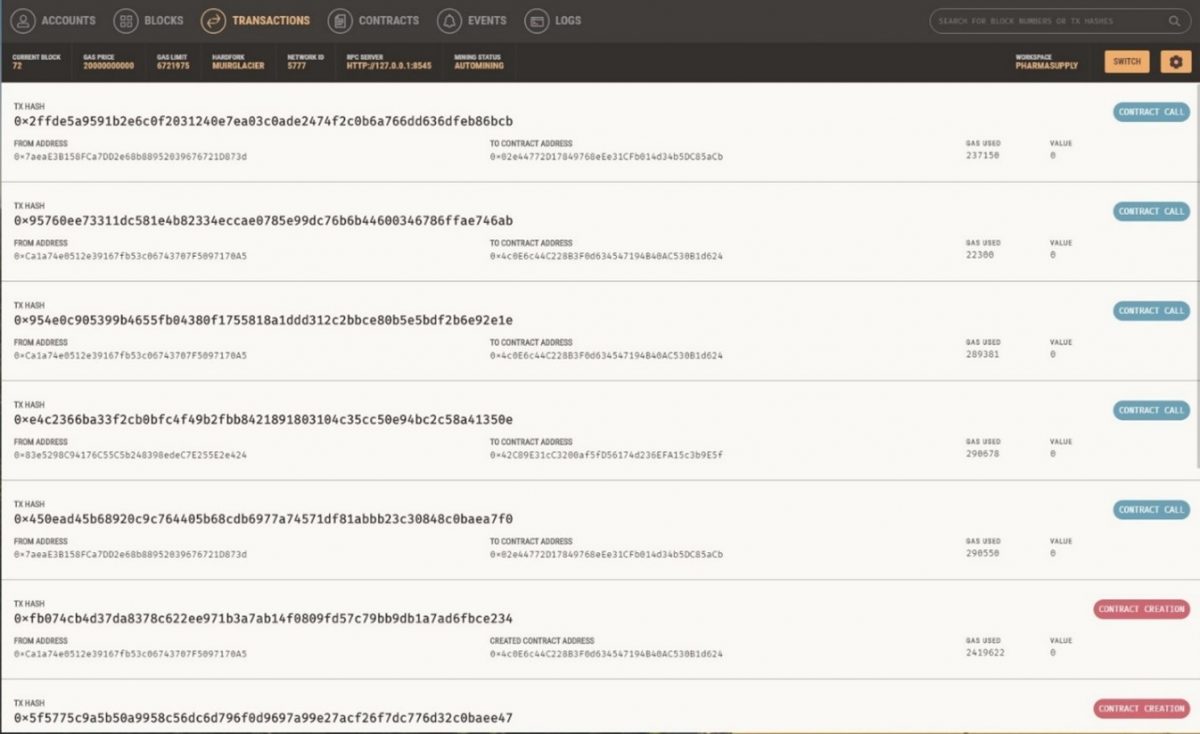Click the search magnifier icon
1200x734 pixels.
(x=1174, y=21)
